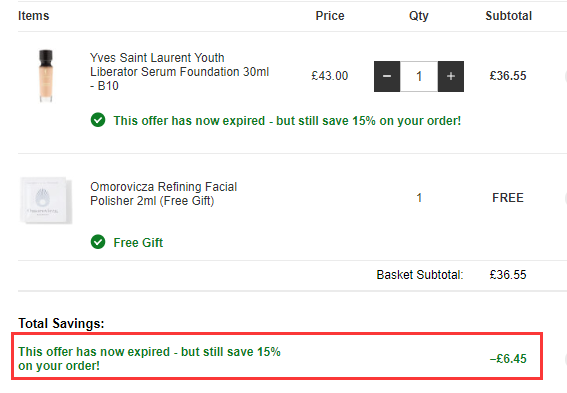Open the Omorovicza Refining Facial Polisher product link

coord(163,193)
